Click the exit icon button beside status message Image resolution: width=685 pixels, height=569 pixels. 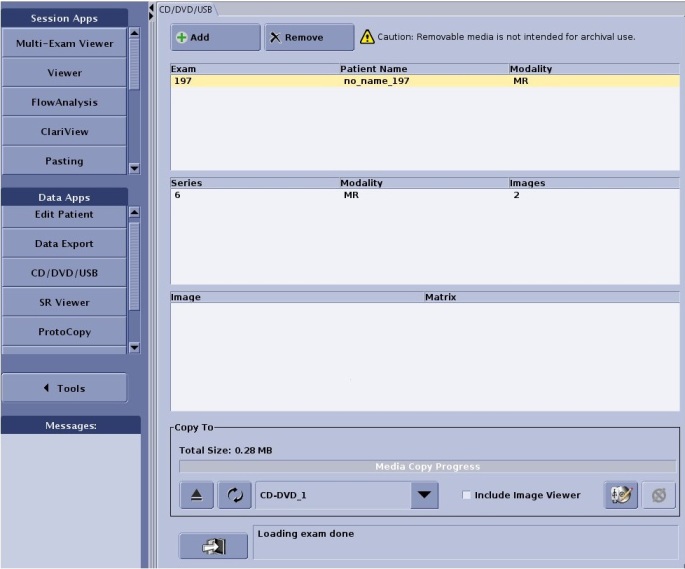[214, 546]
